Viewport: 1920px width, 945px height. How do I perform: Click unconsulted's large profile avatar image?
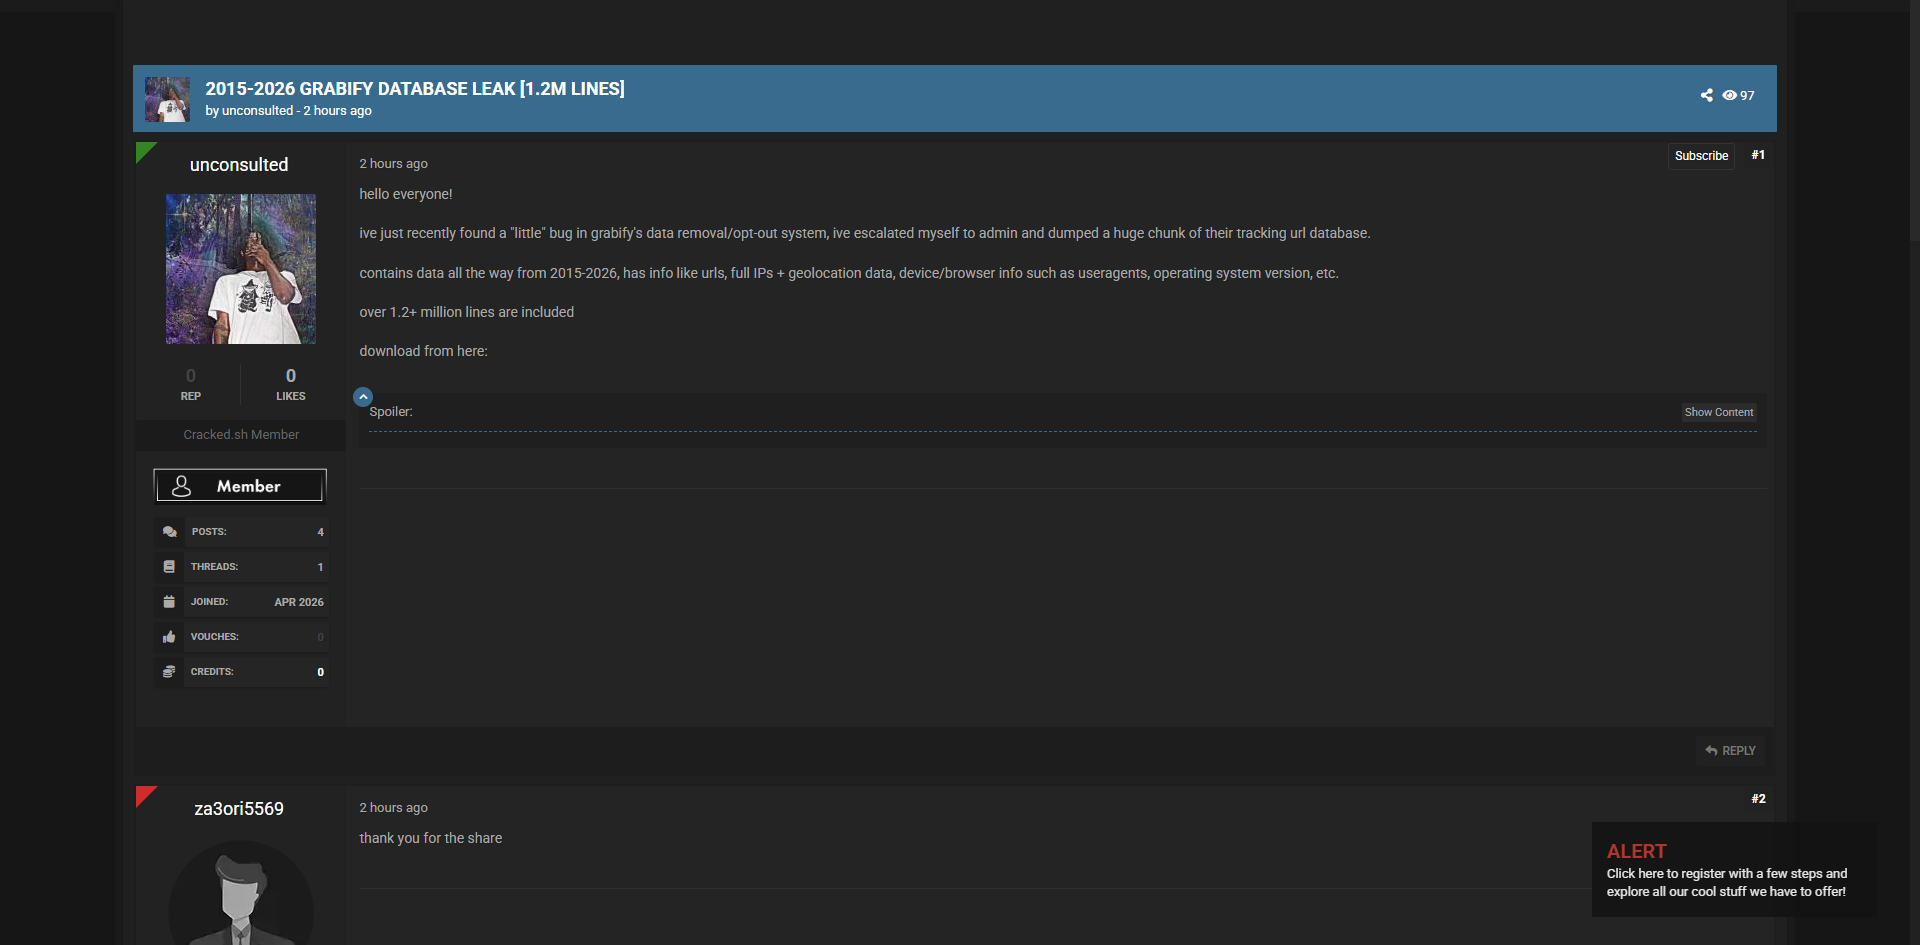click(x=241, y=269)
